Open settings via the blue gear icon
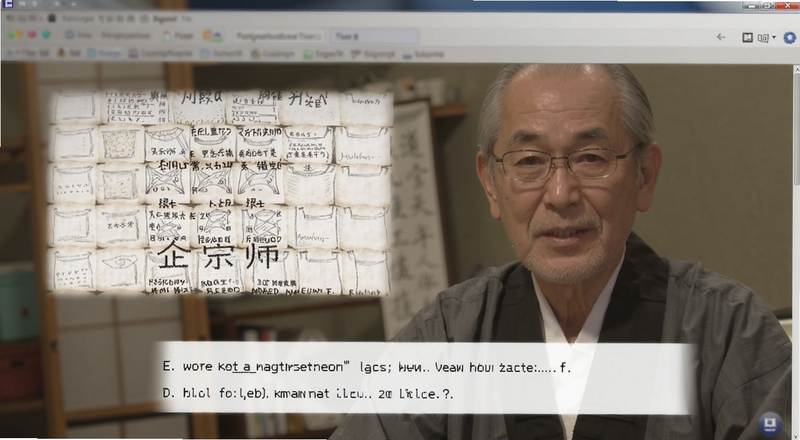The image size is (800, 440). pyautogui.click(x=790, y=37)
